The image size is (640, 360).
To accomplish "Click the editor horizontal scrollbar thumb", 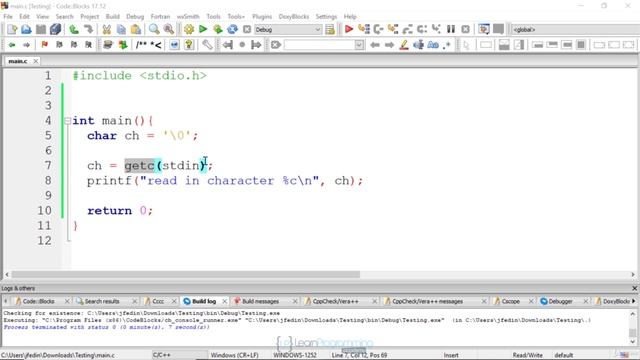I will [x=186, y=275].
